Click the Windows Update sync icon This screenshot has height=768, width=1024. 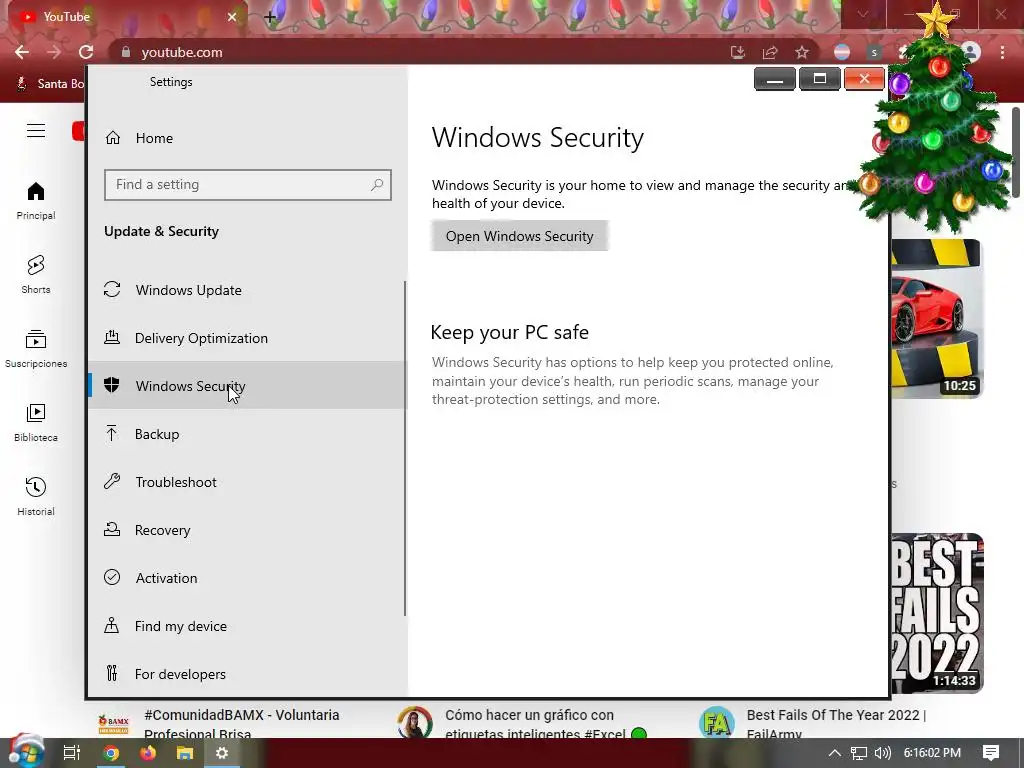[112, 289]
